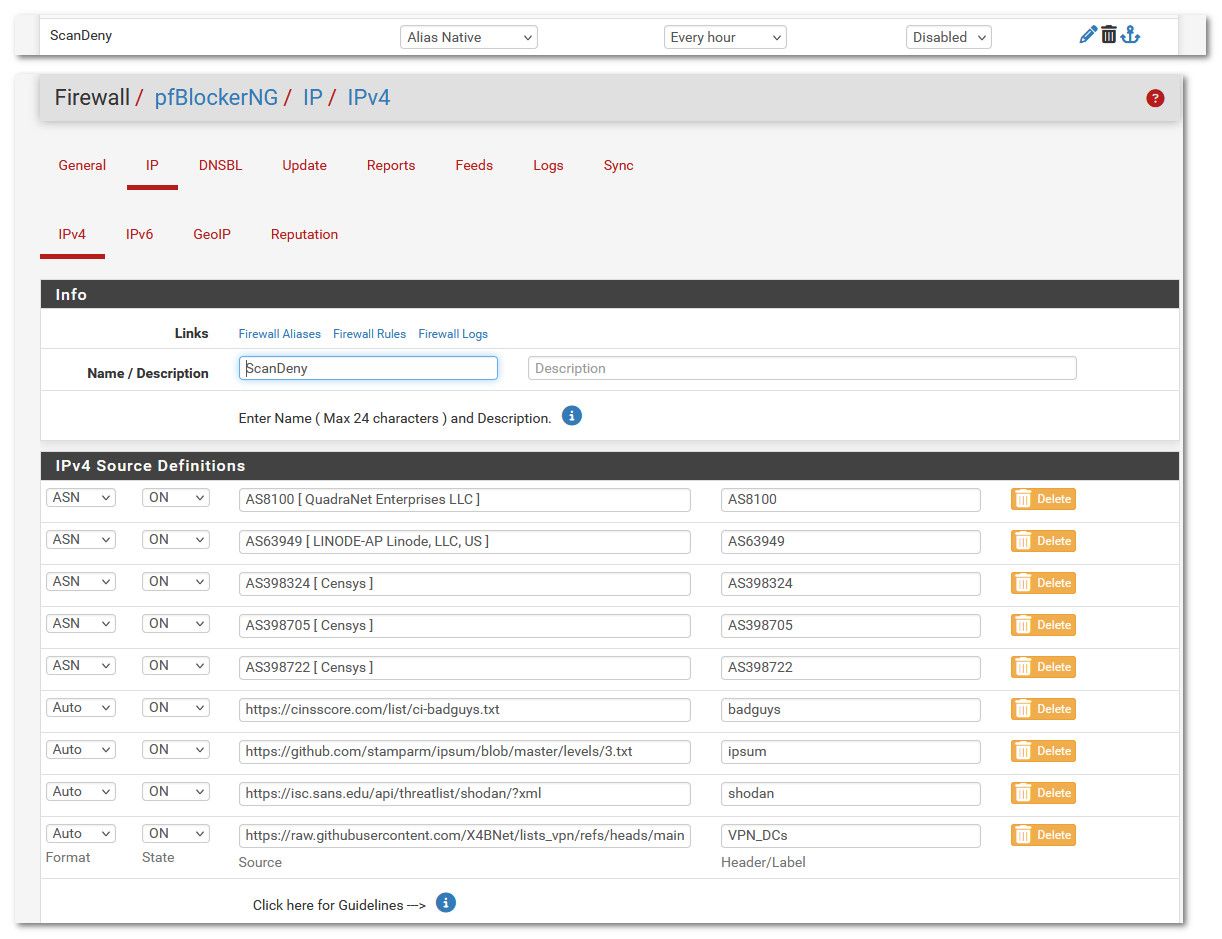The height and width of the screenshot is (939, 1222).
Task: Toggle ON state for the badguys row
Action: coord(175,708)
